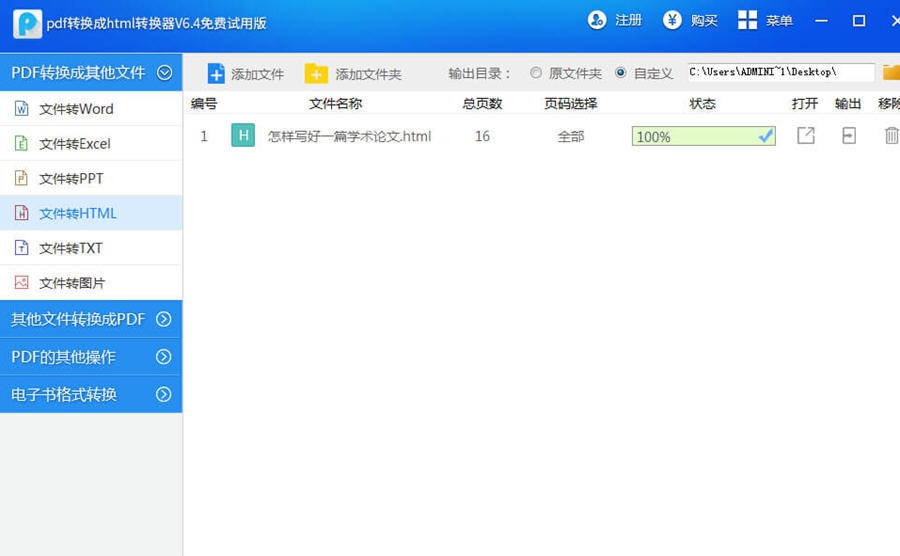This screenshot has width=900, height=556.
Task: Select the 原文件夹 radio option
Action: coord(536,73)
